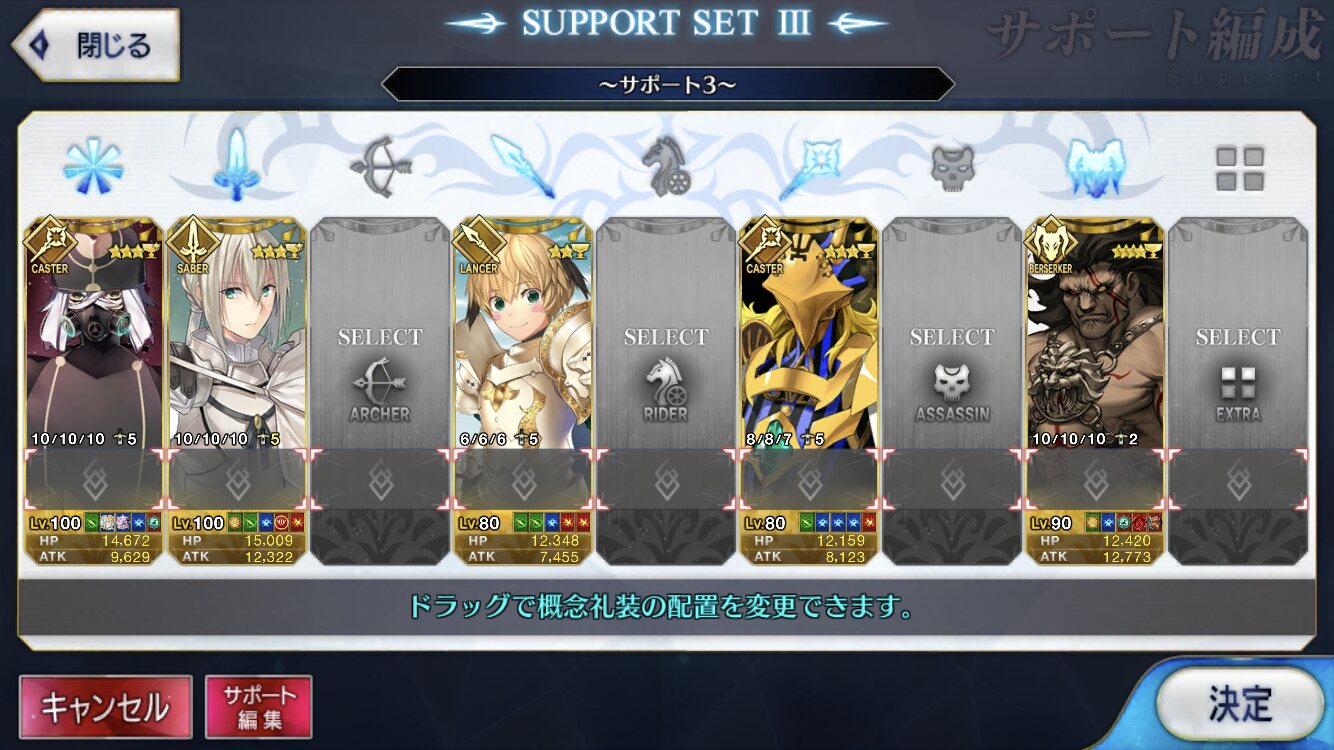Select the Caster class staff icon

tap(808, 167)
